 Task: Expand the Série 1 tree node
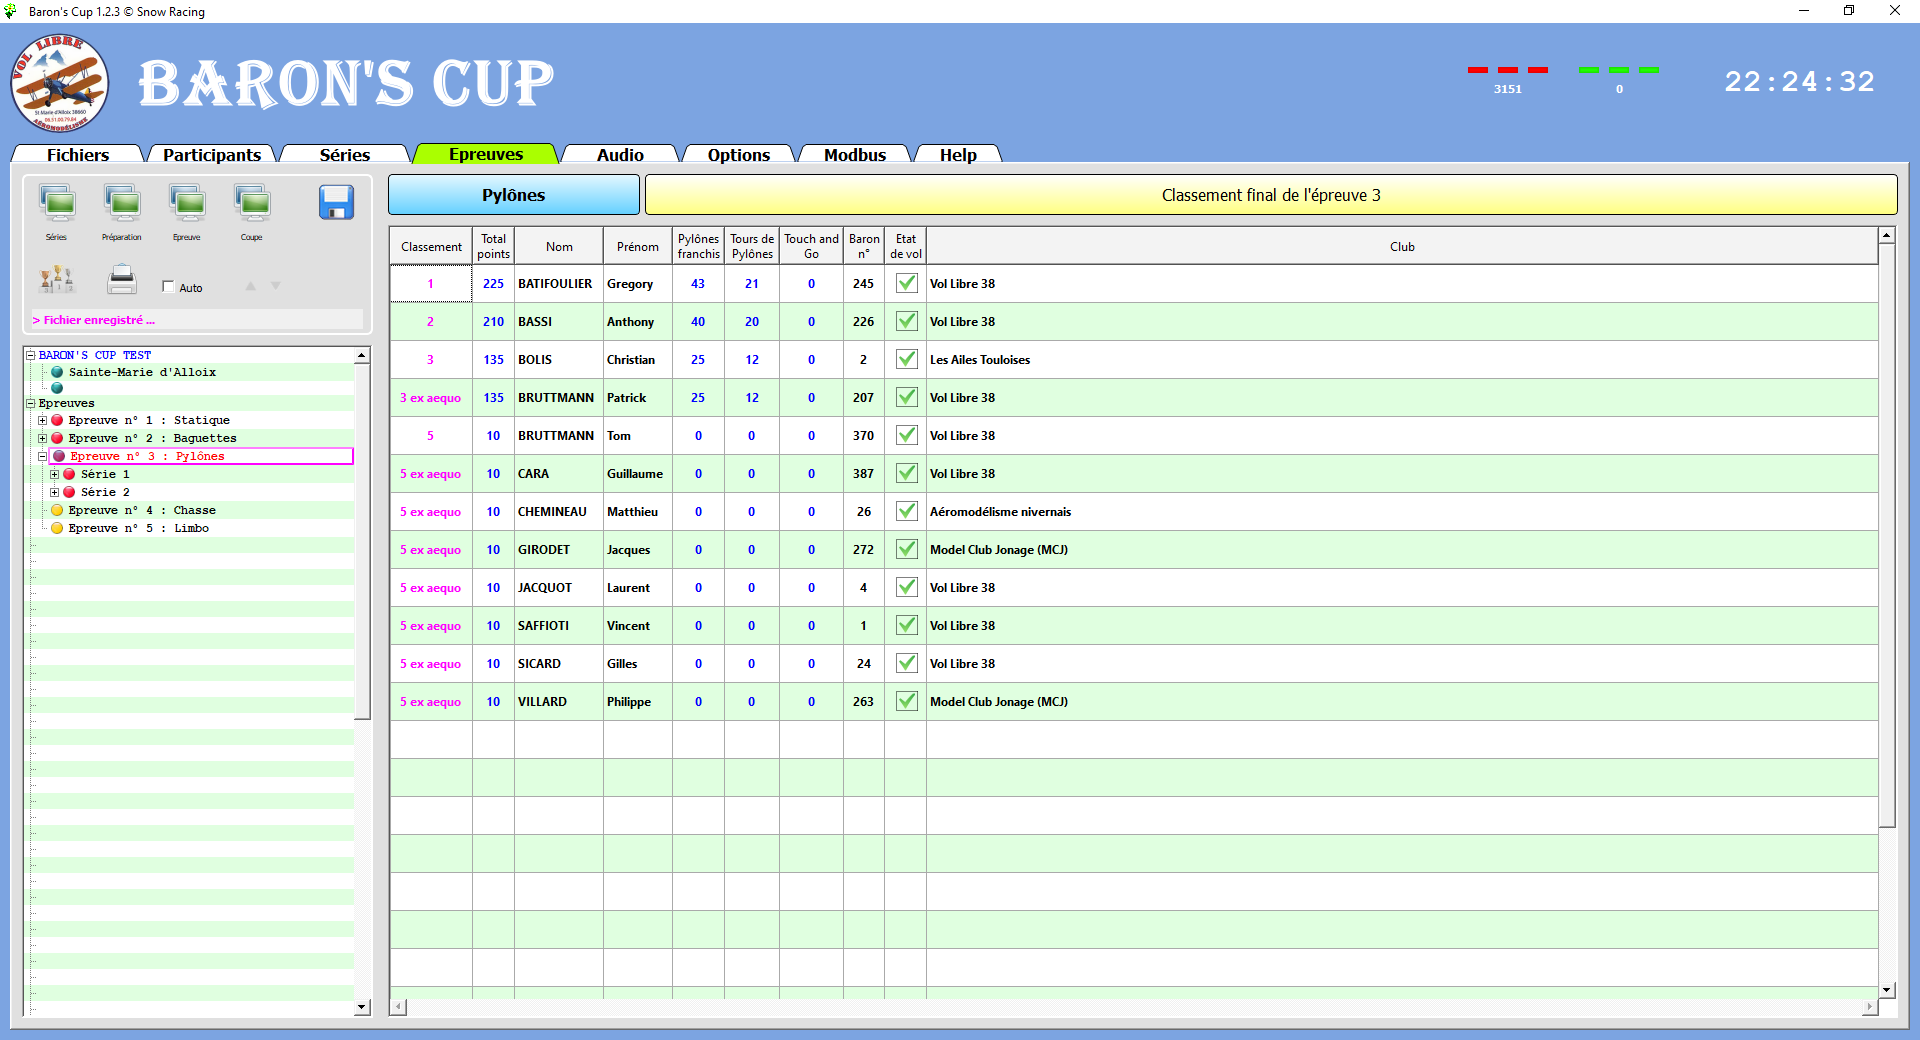[x=56, y=474]
